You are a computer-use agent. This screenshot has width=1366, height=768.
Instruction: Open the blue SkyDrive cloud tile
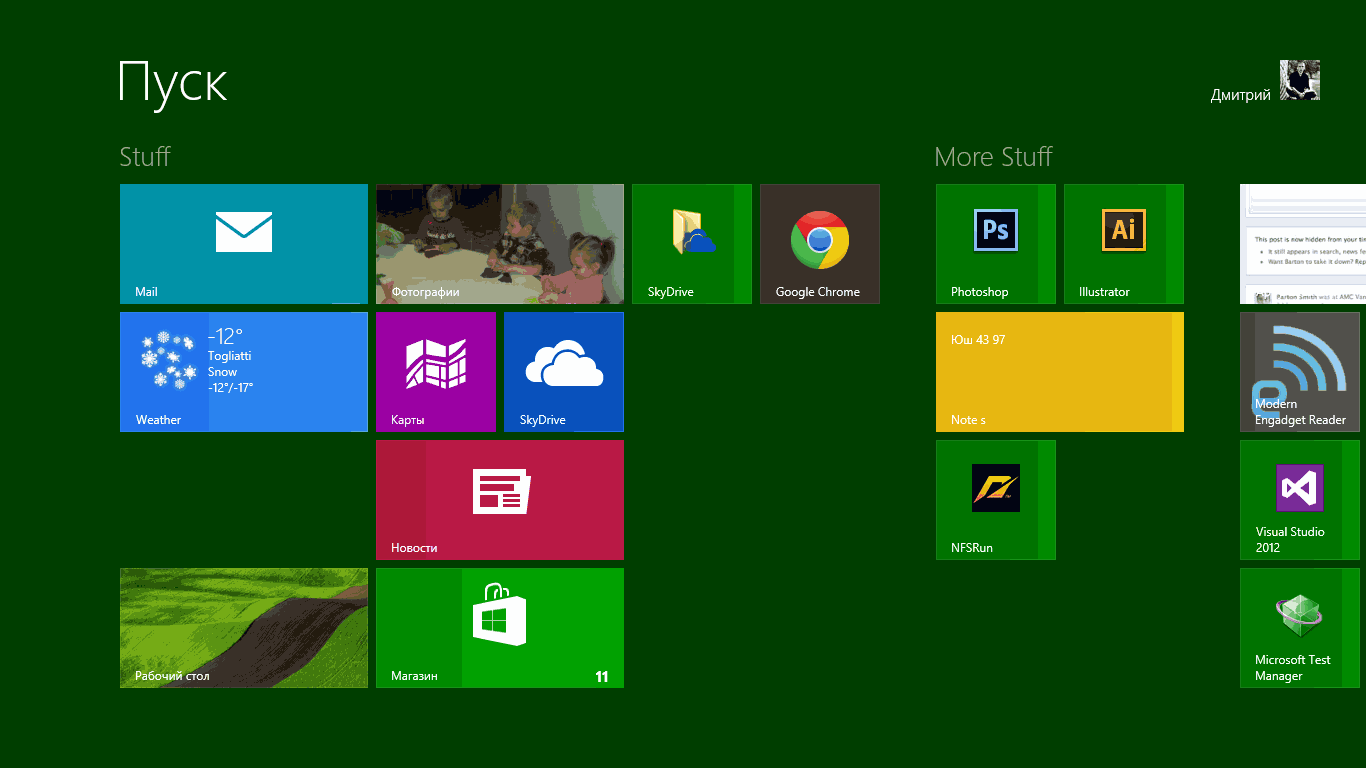pos(564,372)
